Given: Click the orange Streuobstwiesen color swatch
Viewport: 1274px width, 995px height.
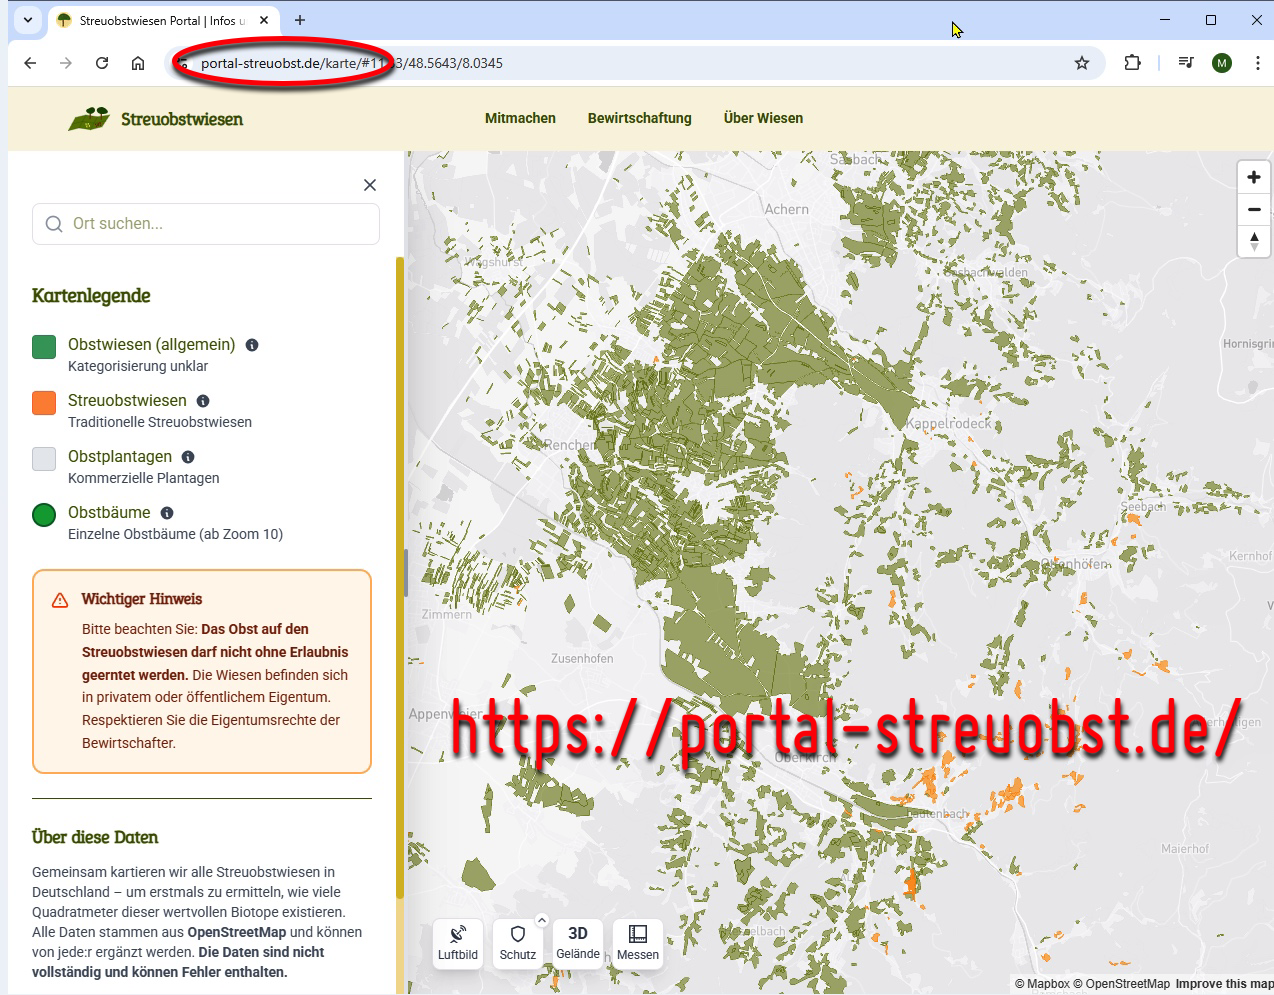Looking at the screenshot, I should coord(44,402).
